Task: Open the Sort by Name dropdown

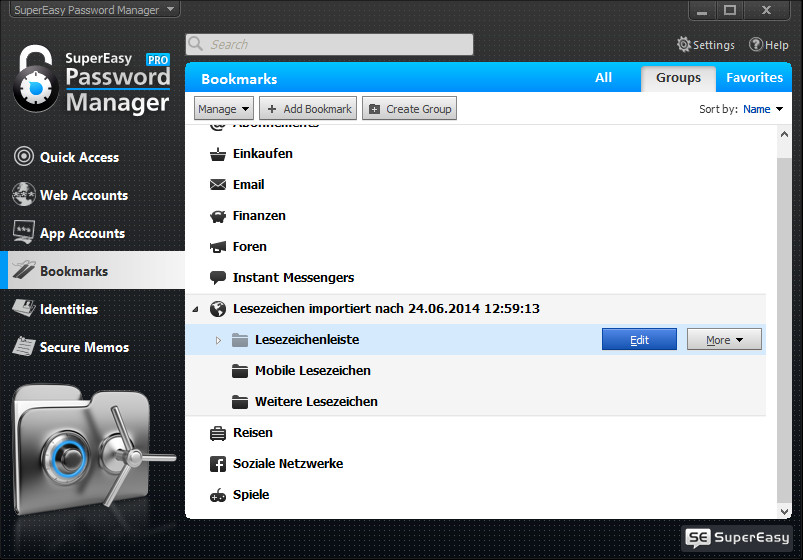Action: pos(763,109)
